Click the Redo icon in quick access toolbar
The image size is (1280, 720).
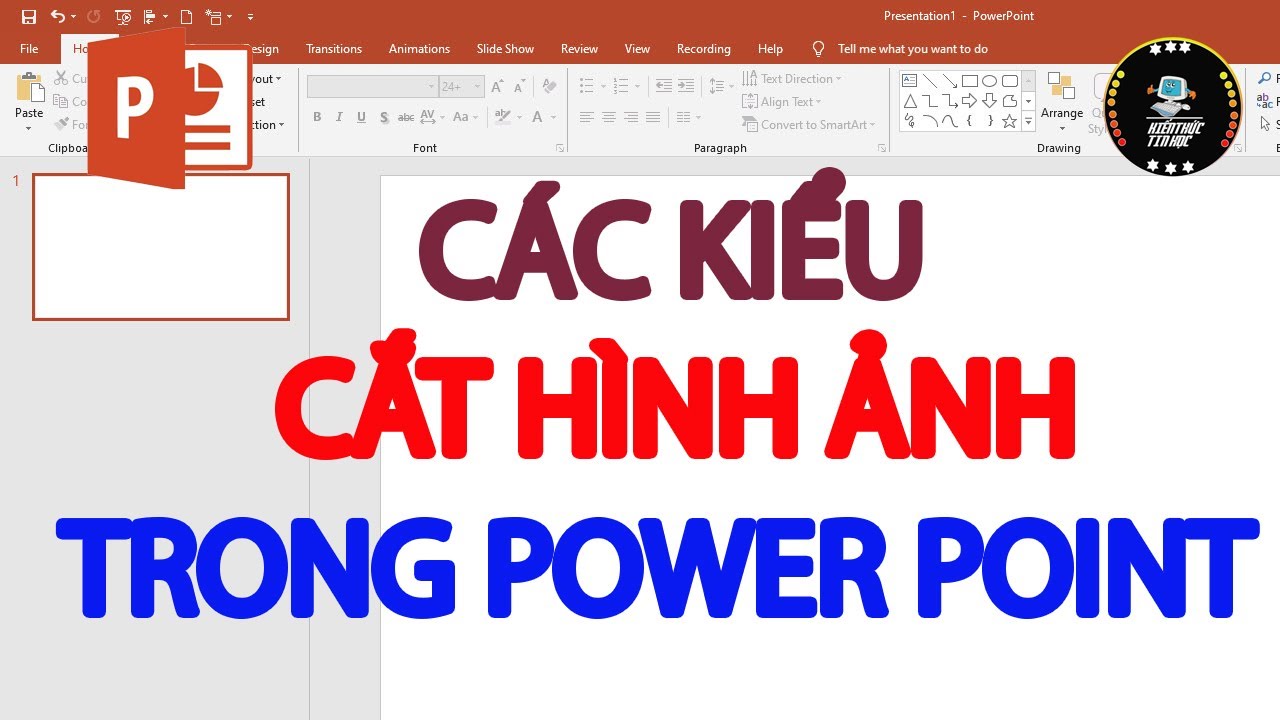(94, 17)
